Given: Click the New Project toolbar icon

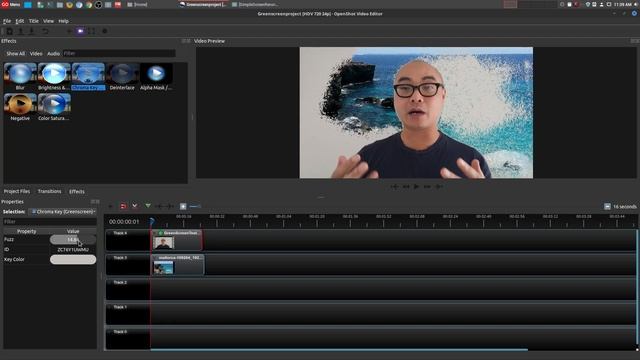Looking at the screenshot, I should 9,31.
